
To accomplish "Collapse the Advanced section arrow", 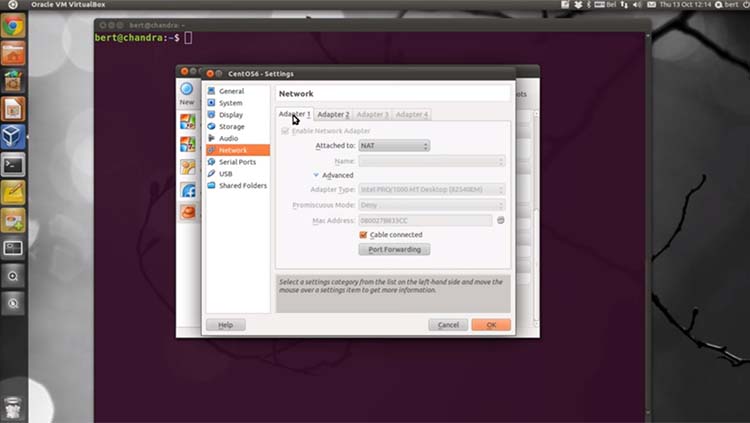I will 316,175.
